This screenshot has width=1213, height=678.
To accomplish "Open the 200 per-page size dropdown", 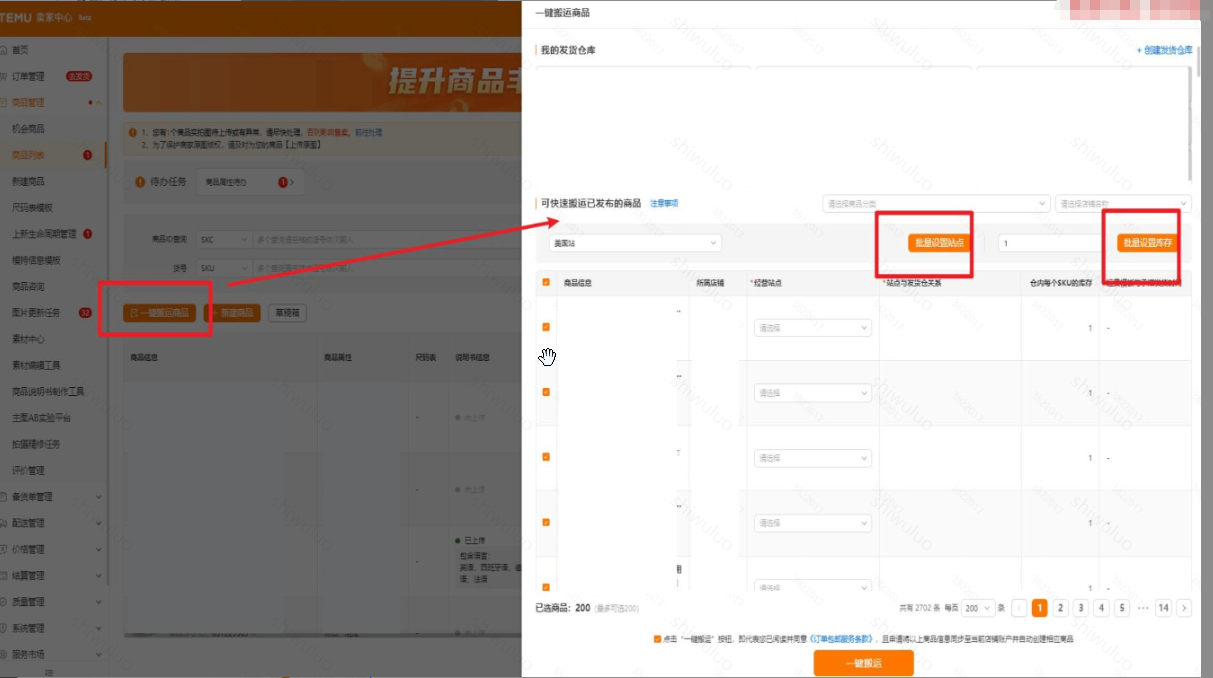I will (978, 608).
